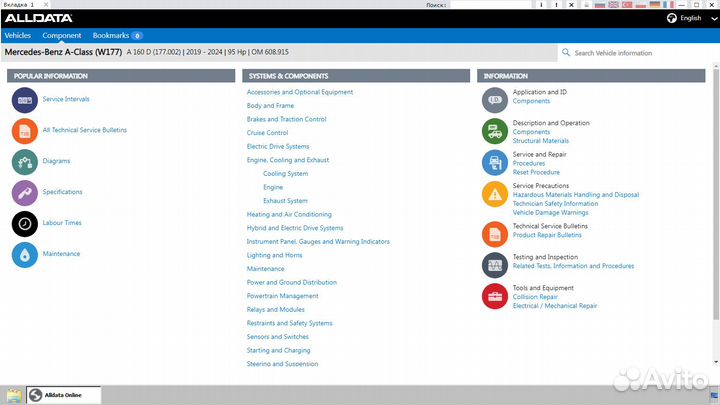Click the blue Maintenance droplet icon
This screenshot has height=405, width=720.
pos(25,254)
